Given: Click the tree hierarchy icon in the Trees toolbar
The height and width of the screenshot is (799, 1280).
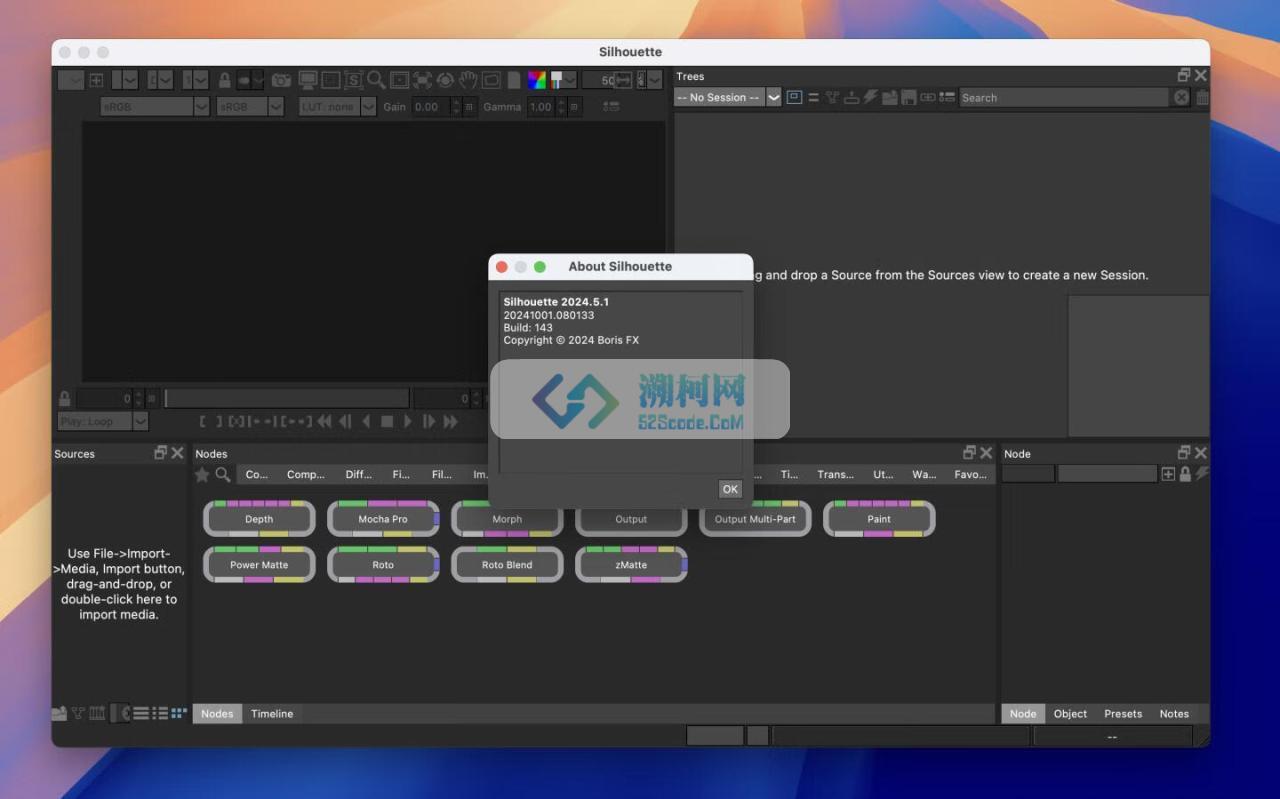Looking at the screenshot, I should pos(831,97).
